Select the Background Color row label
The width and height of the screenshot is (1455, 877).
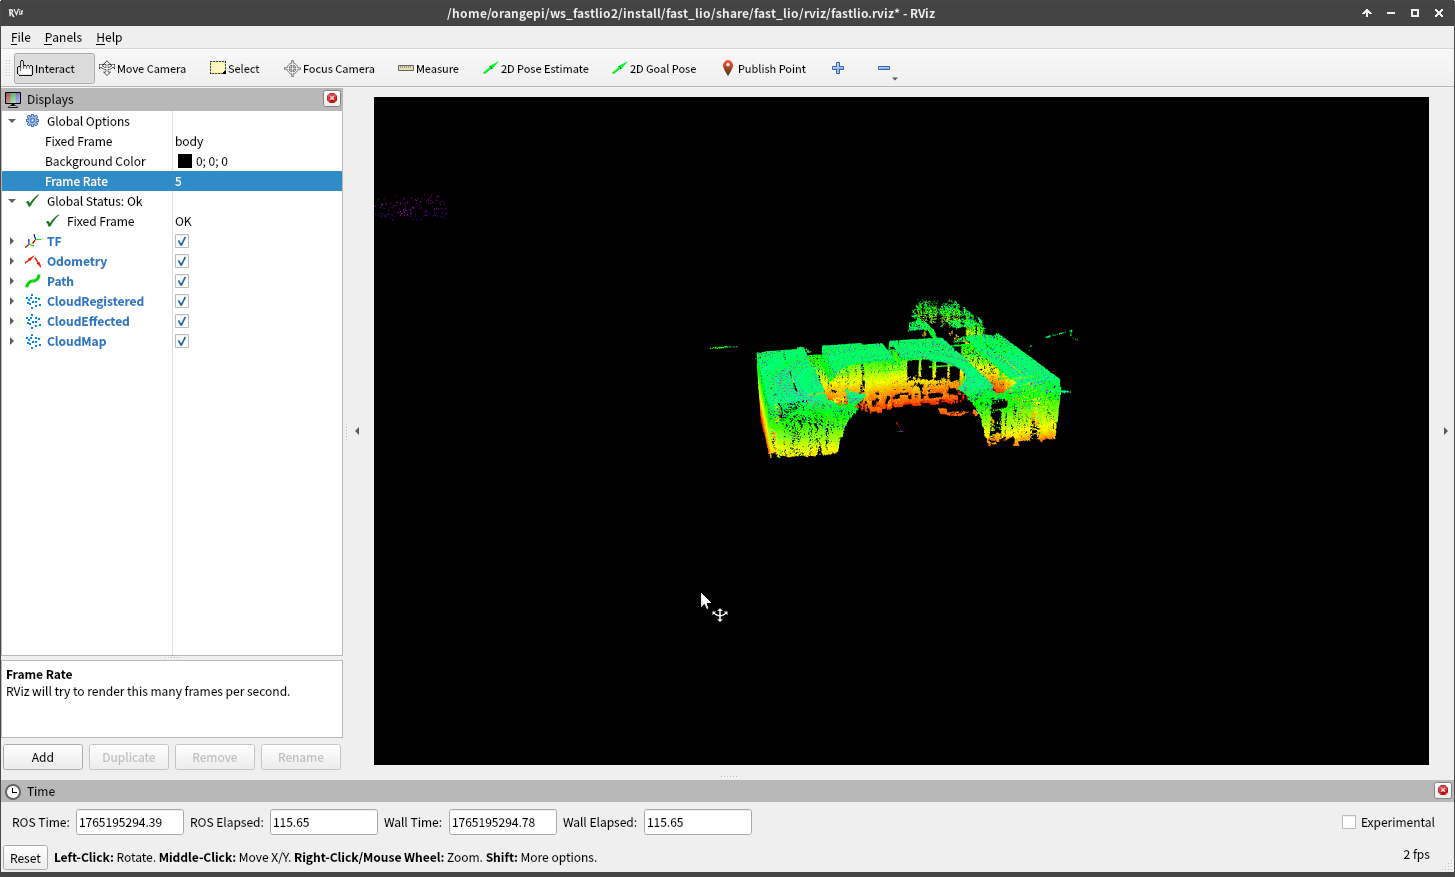(x=95, y=161)
